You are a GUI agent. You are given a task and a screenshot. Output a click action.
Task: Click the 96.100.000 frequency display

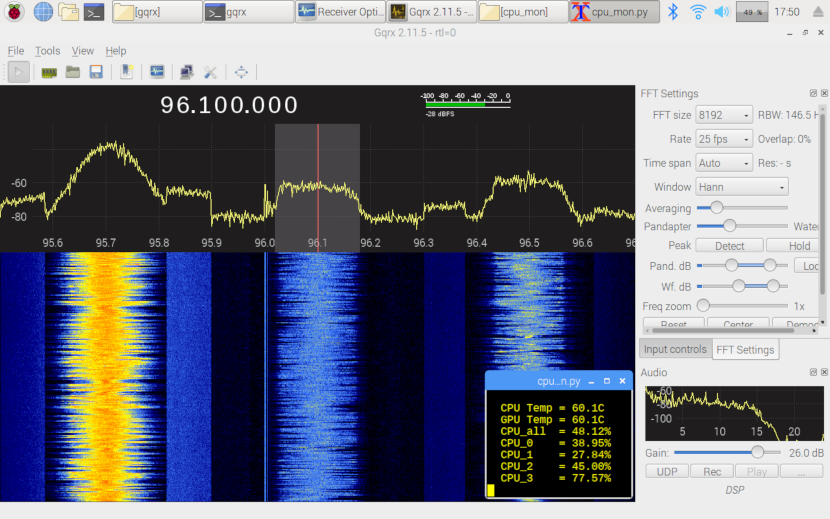[x=229, y=105]
